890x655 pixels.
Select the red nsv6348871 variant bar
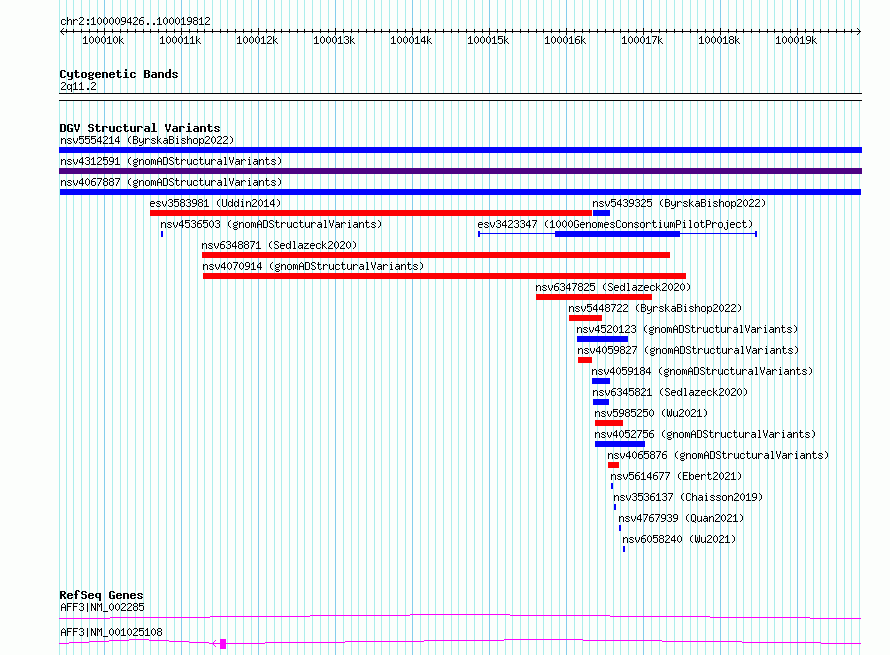pos(436,255)
